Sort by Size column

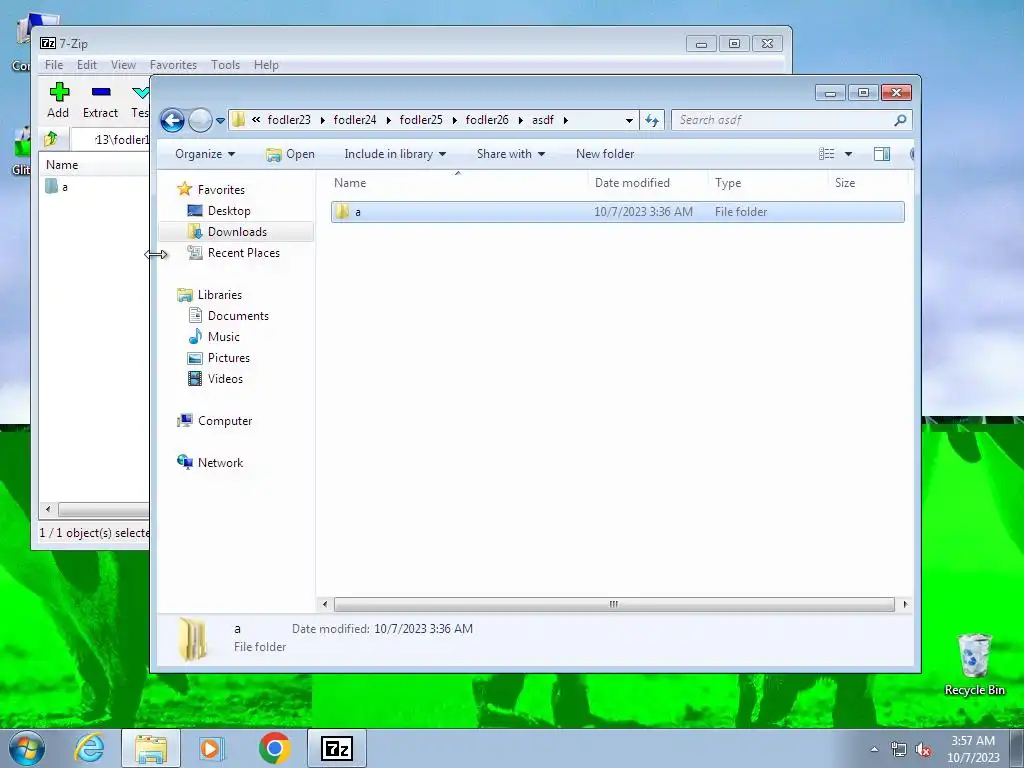(x=869, y=183)
